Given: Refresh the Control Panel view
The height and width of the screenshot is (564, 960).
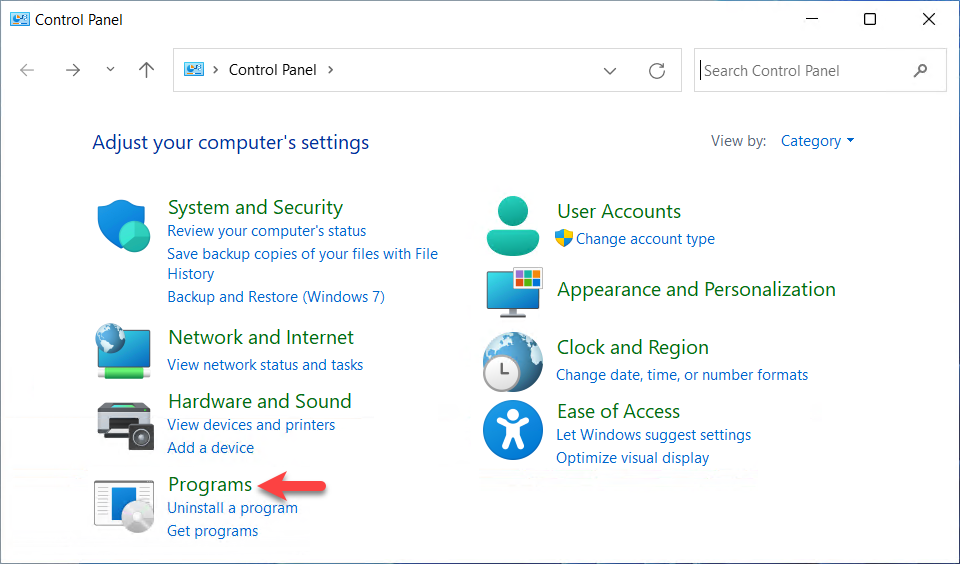Looking at the screenshot, I should 657,71.
